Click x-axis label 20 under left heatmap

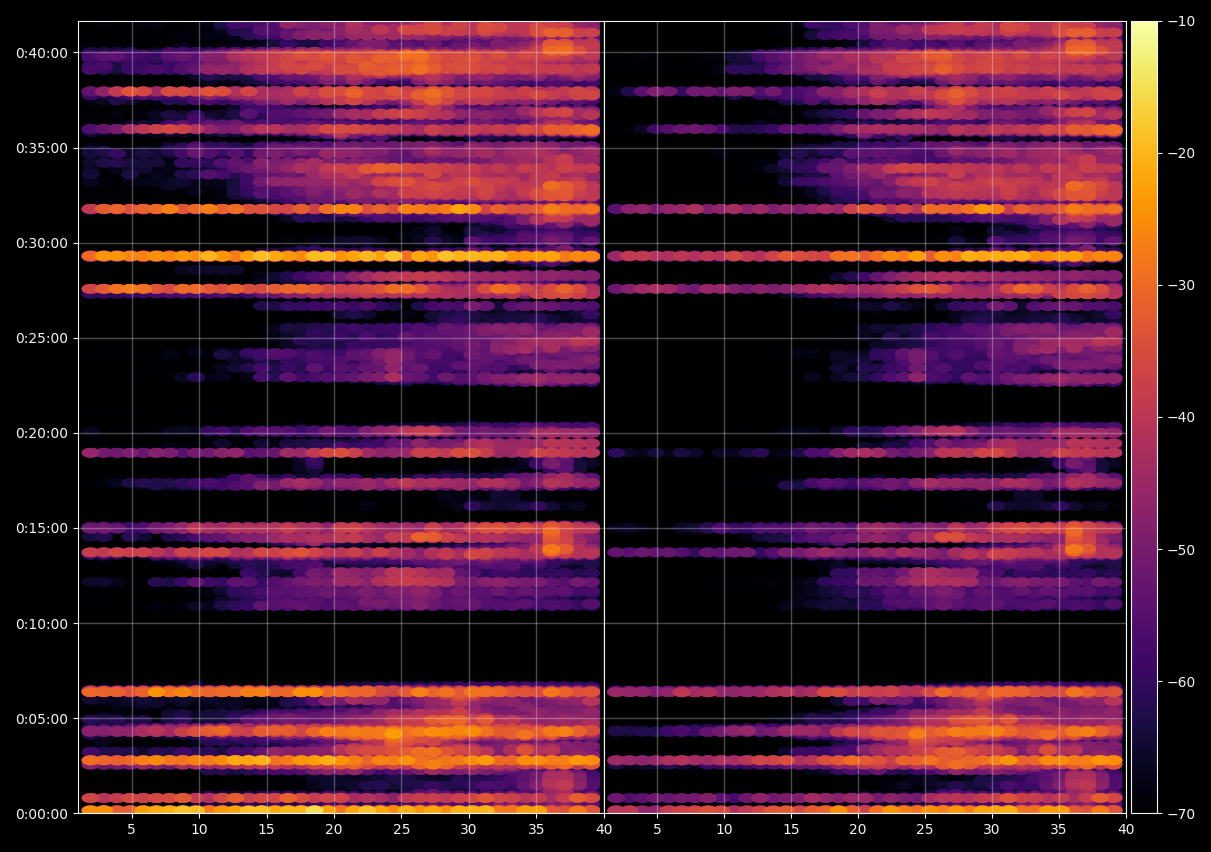point(333,830)
